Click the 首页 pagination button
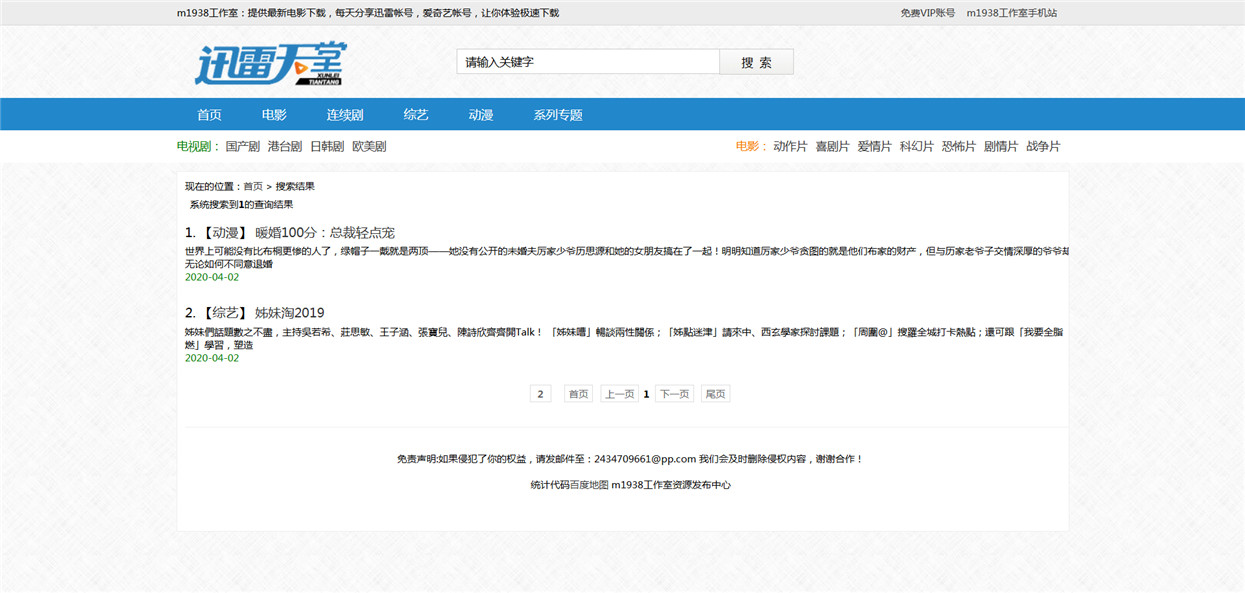1245x593 pixels. point(578,394)
